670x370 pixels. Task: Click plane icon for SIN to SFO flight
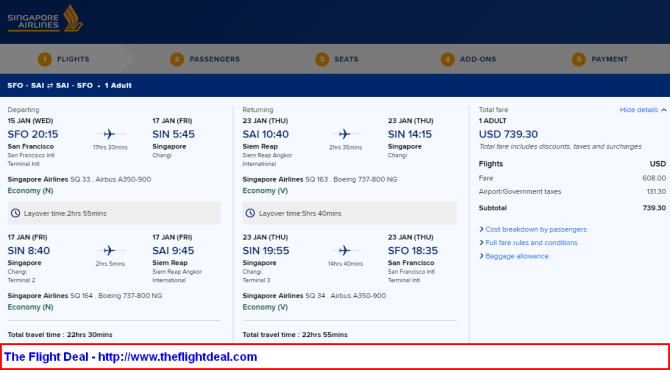(345, 250)
